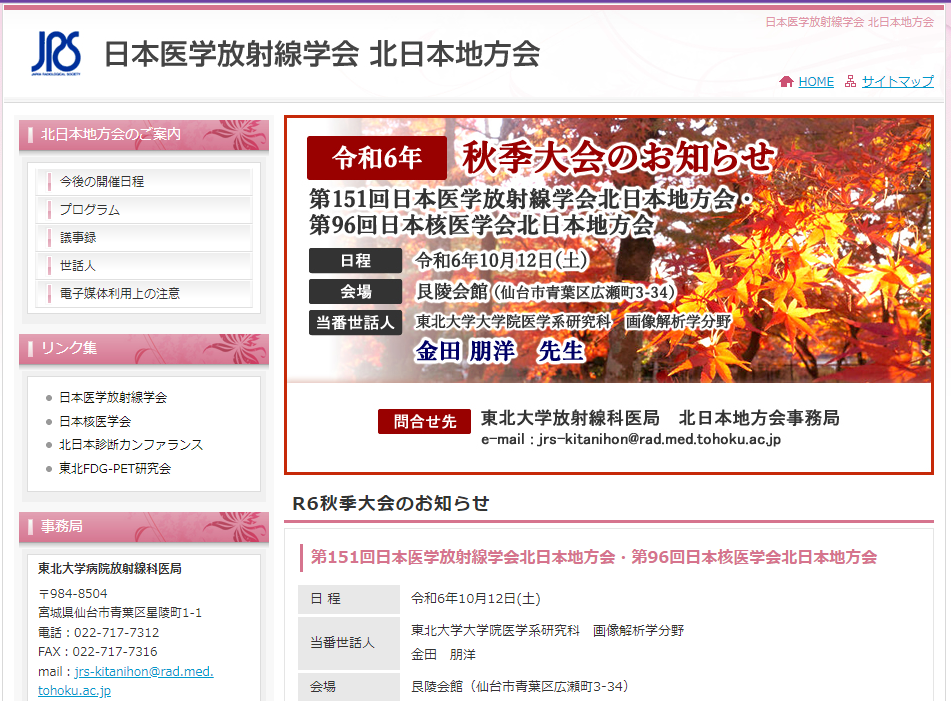Click the 金田 朋洋 name in the table

coord(443,654)
